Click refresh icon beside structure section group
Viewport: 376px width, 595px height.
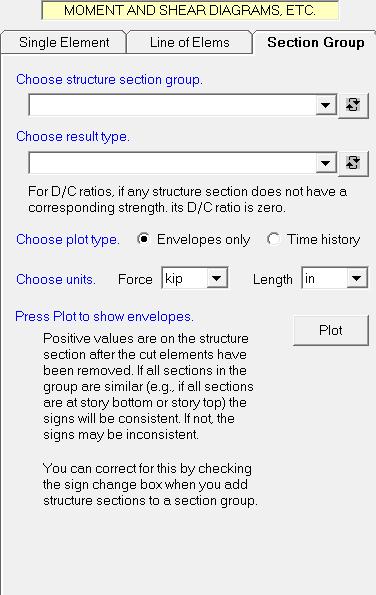353,105
